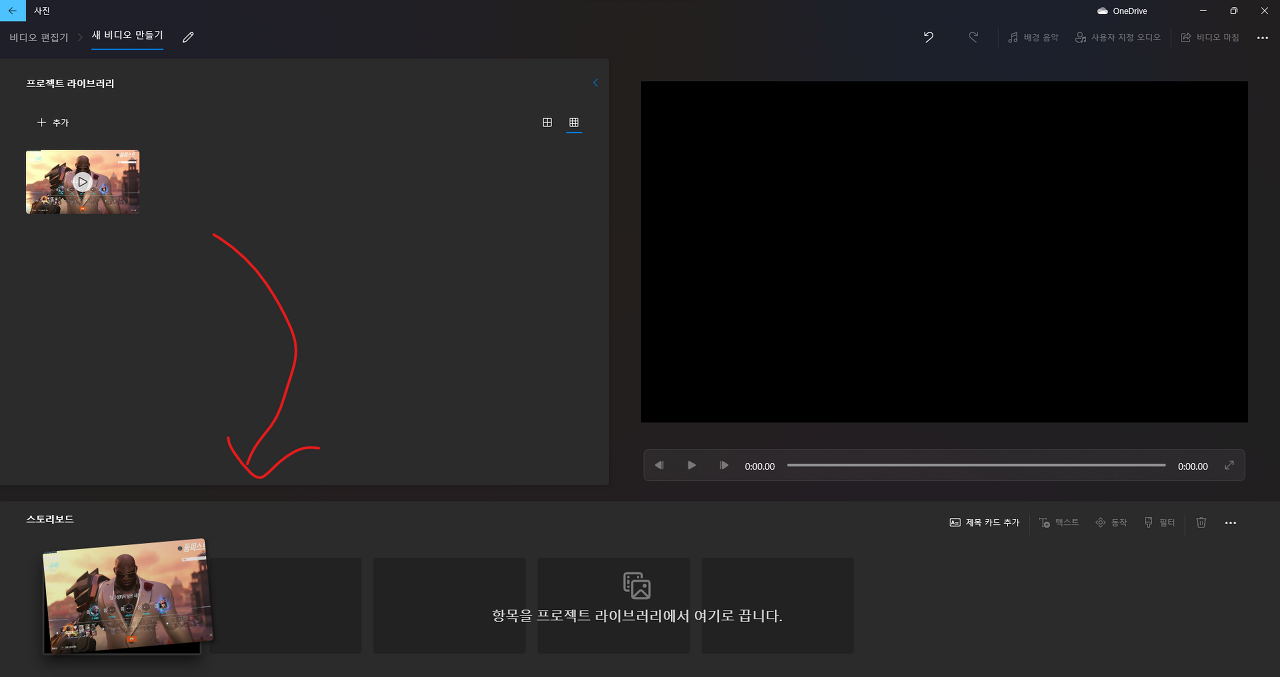
Task: Select the video clip in the project library
Action: 82,182
